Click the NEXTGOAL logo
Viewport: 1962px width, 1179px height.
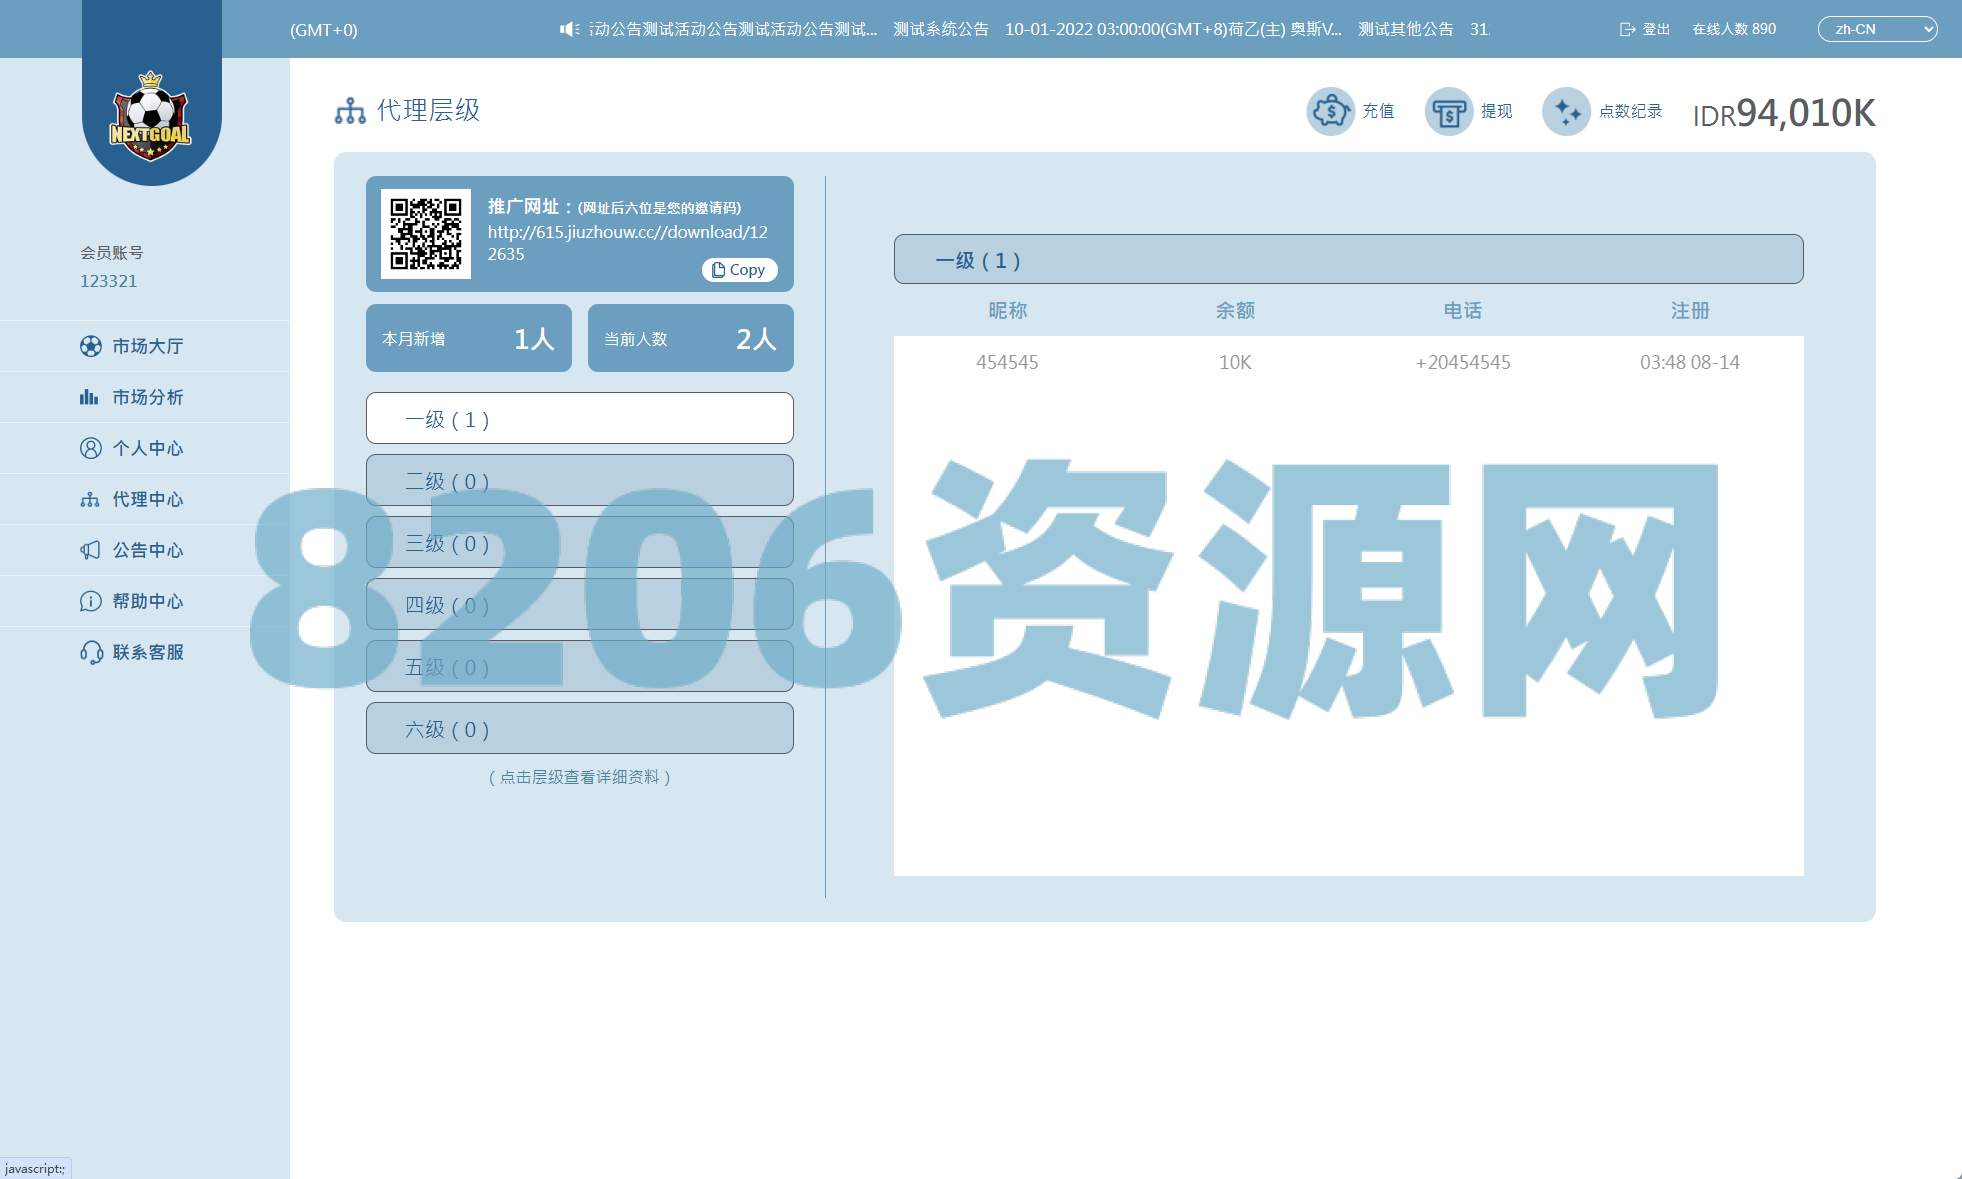tap(150, 116)
